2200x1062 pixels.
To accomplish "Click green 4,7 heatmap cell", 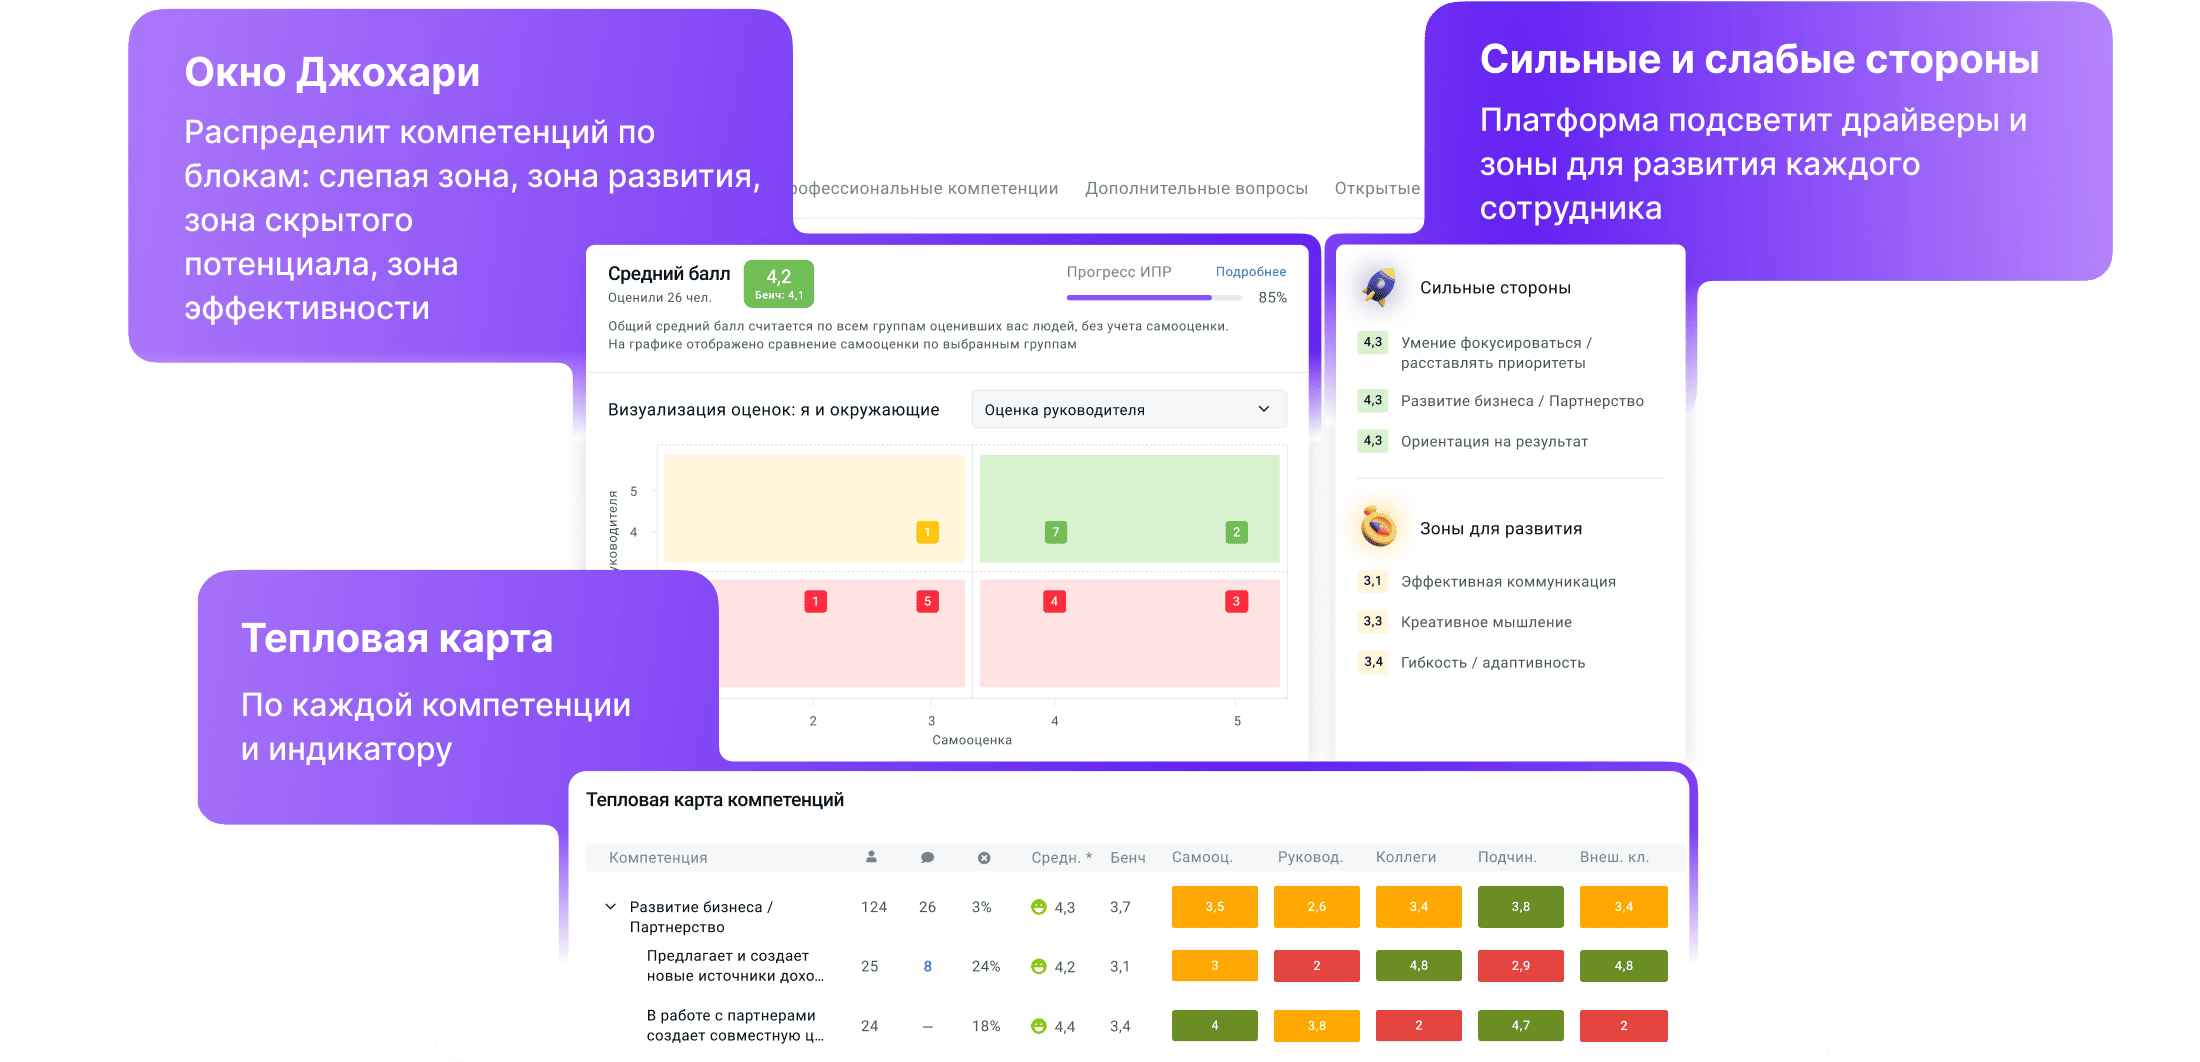I will (1521, 1026).
